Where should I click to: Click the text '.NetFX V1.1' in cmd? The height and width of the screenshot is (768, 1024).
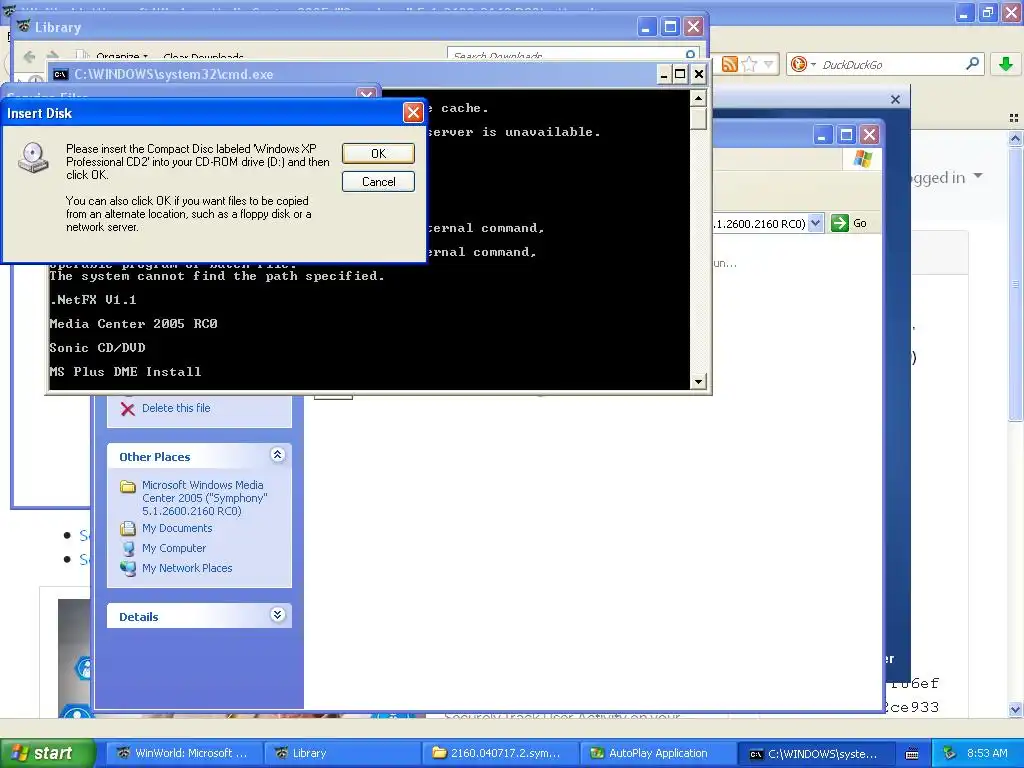(93, 300)
